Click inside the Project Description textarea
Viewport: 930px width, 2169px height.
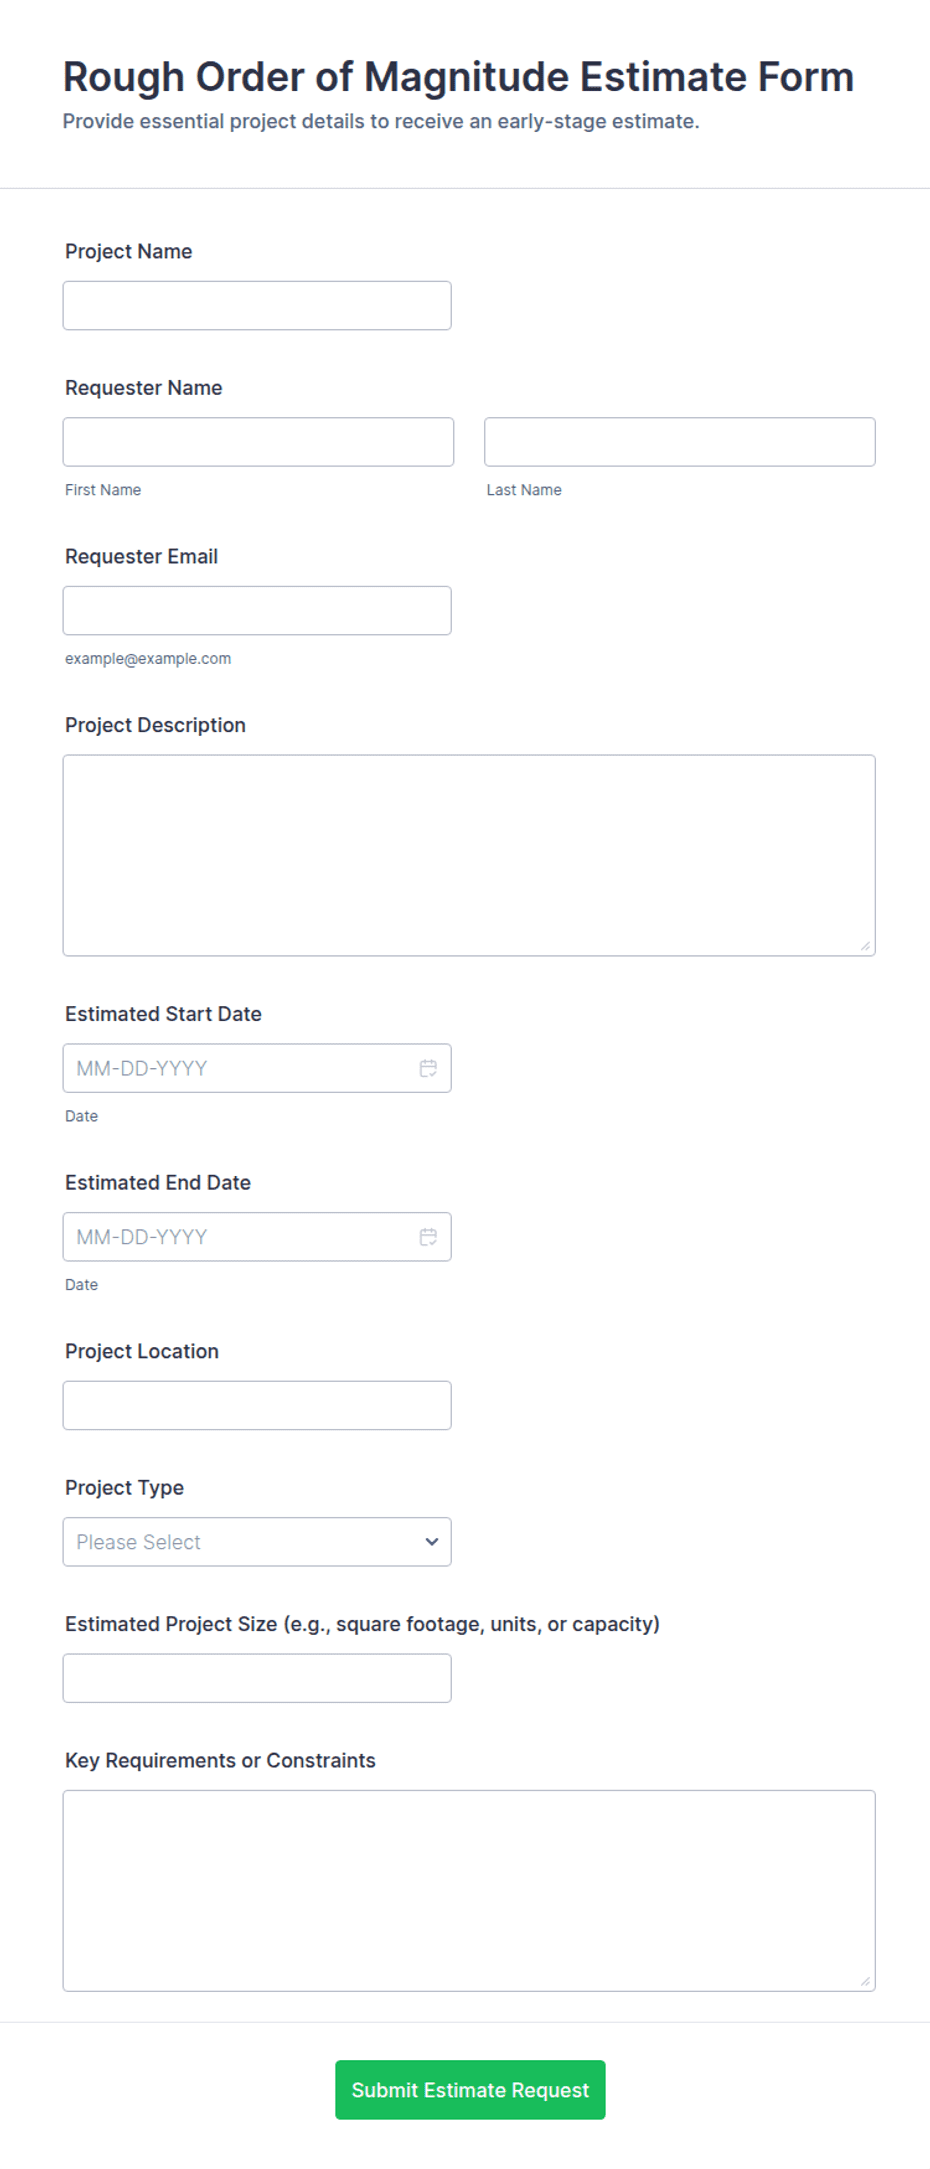469,855
